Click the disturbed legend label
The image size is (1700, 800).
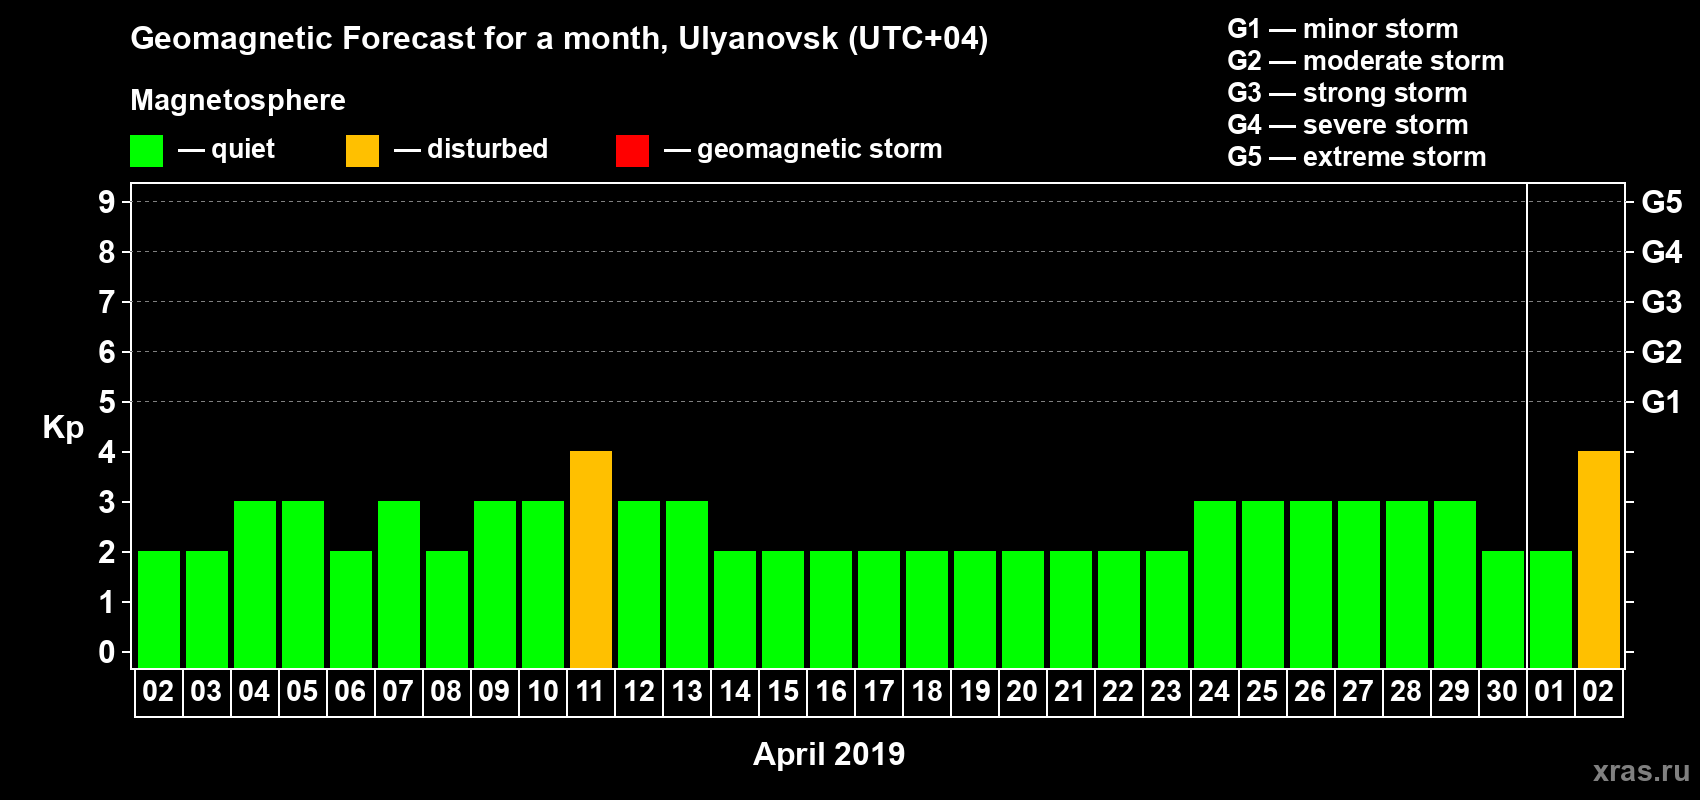pos(487,149)
